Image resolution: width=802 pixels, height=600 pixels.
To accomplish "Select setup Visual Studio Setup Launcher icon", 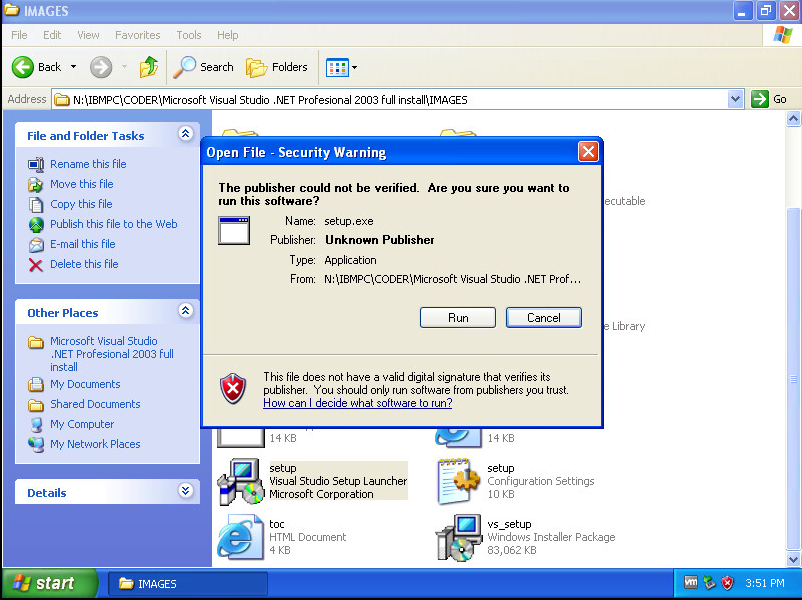I will (241, 481).
